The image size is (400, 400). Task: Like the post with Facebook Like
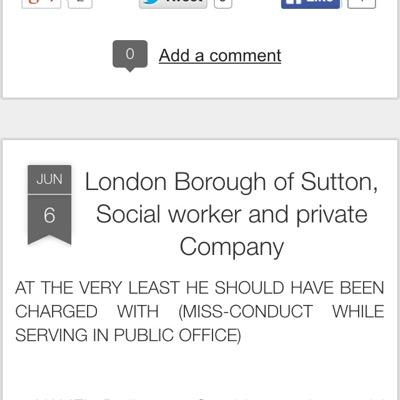click(310, 3)
